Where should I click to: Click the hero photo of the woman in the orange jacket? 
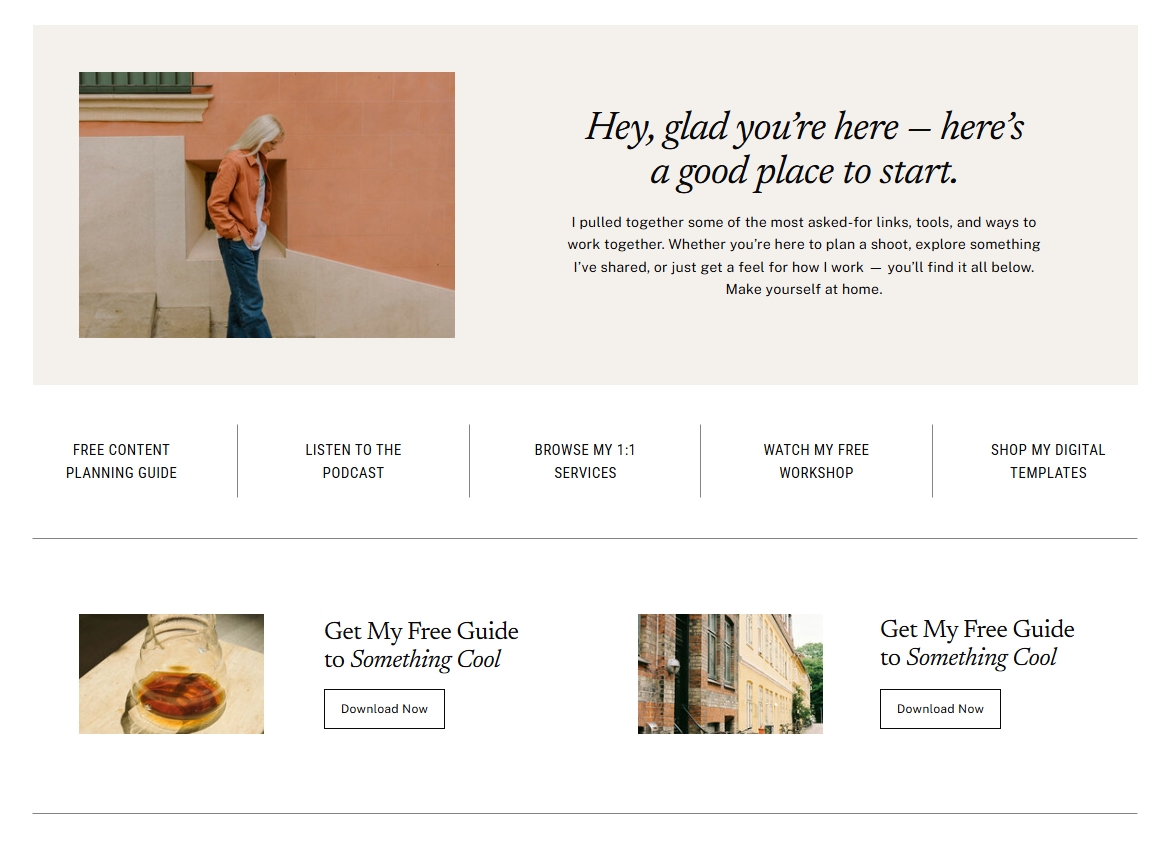coord(267,205)
